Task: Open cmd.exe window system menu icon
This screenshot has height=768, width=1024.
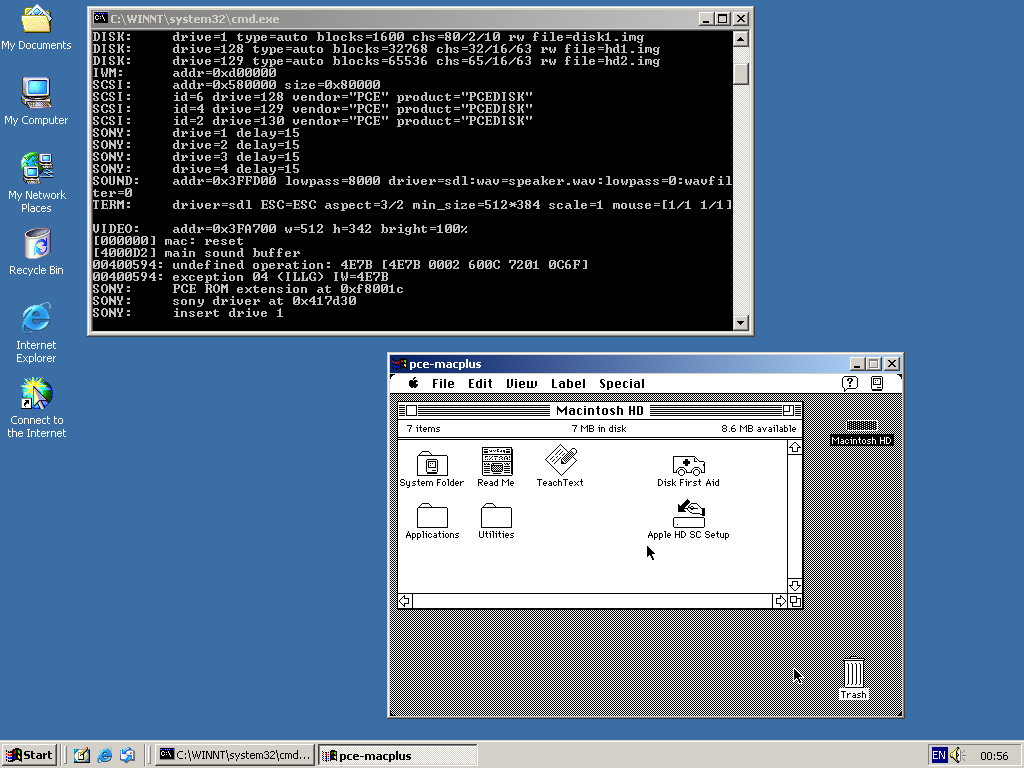Action: coord(100,18)
